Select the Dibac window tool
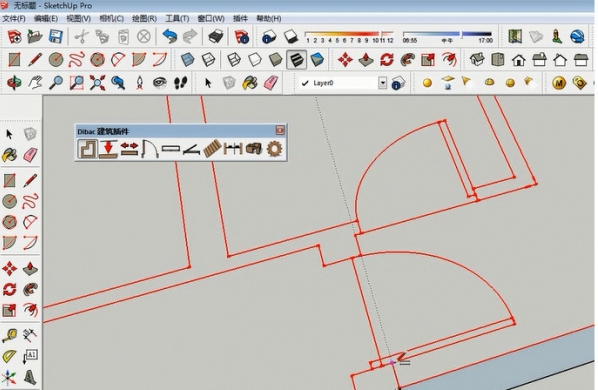 click(170, 149)
